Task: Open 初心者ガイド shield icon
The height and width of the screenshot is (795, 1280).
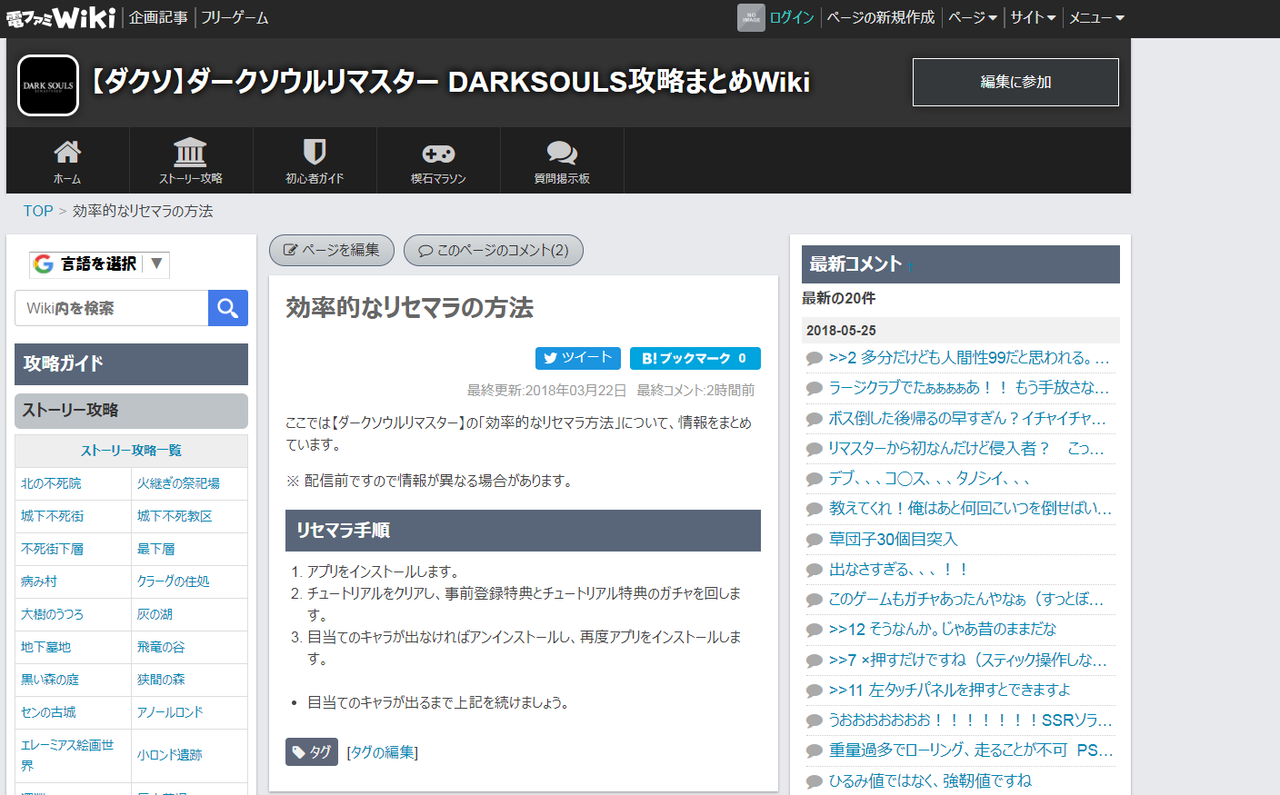Action: click(x=314, y=152)
